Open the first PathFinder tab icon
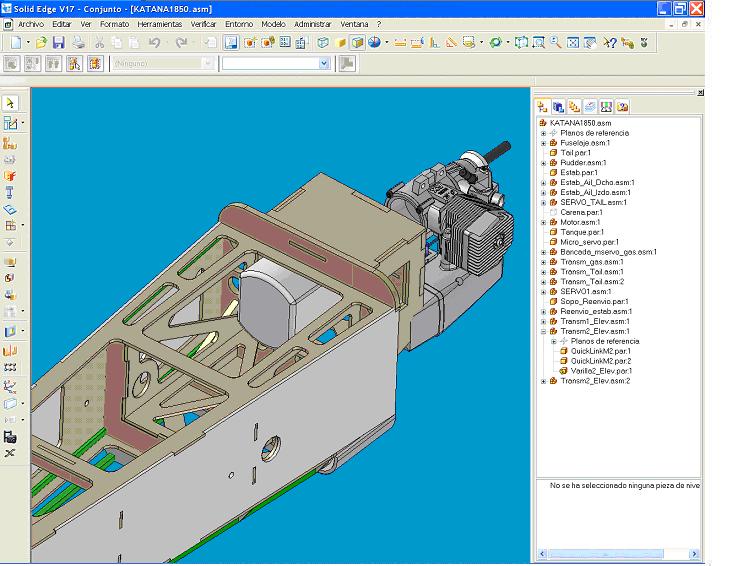Screen dimensions: 735x566 tap(543, 106)
